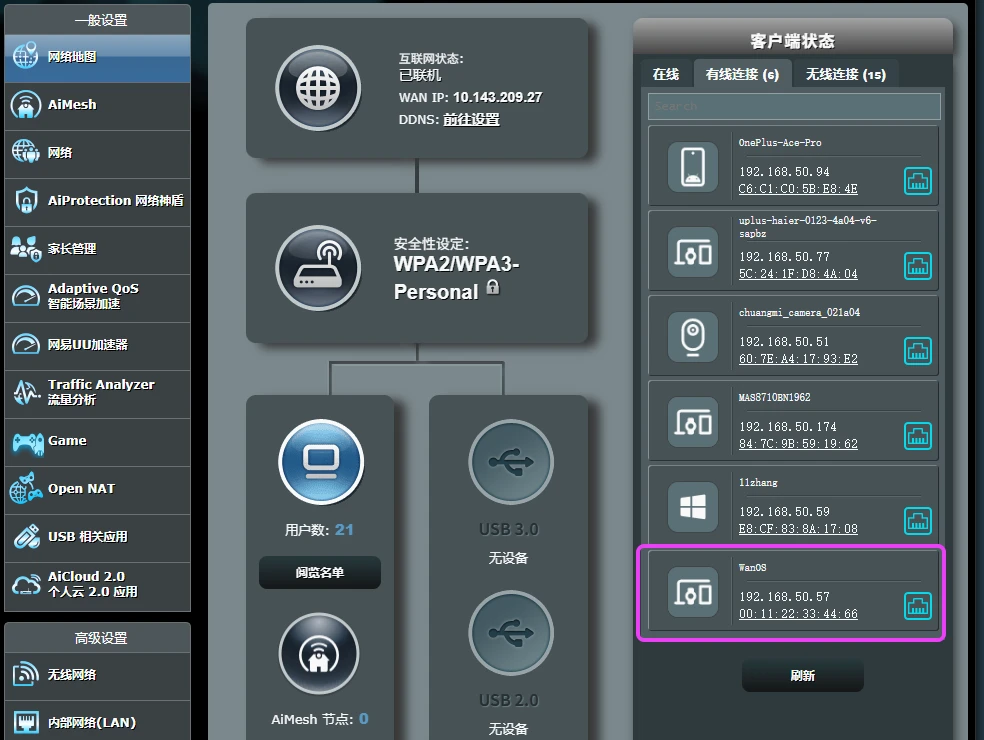The width and height of the screenshot is (984, 740).
Task: Click the 网络地图 globe icon
Action: tap(26, 56)
